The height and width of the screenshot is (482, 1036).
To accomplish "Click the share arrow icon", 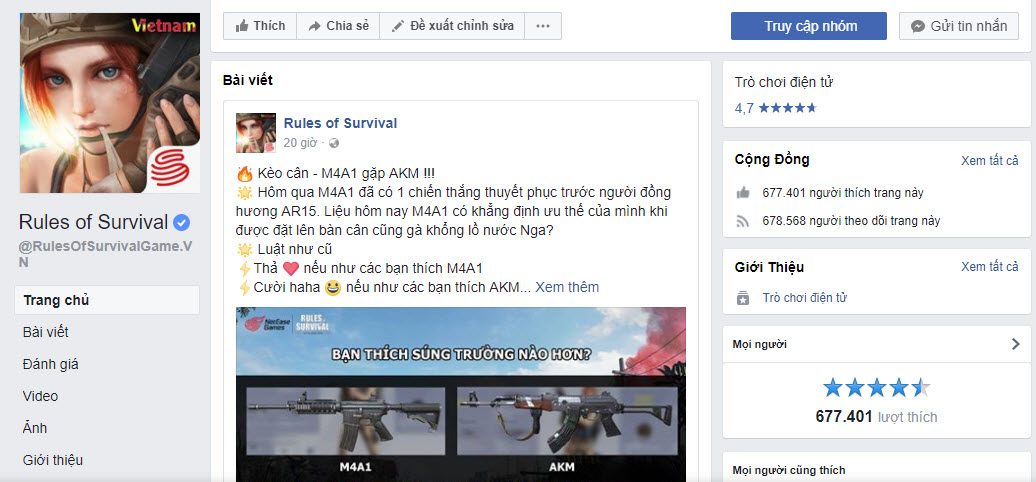I will coord(314,26).
